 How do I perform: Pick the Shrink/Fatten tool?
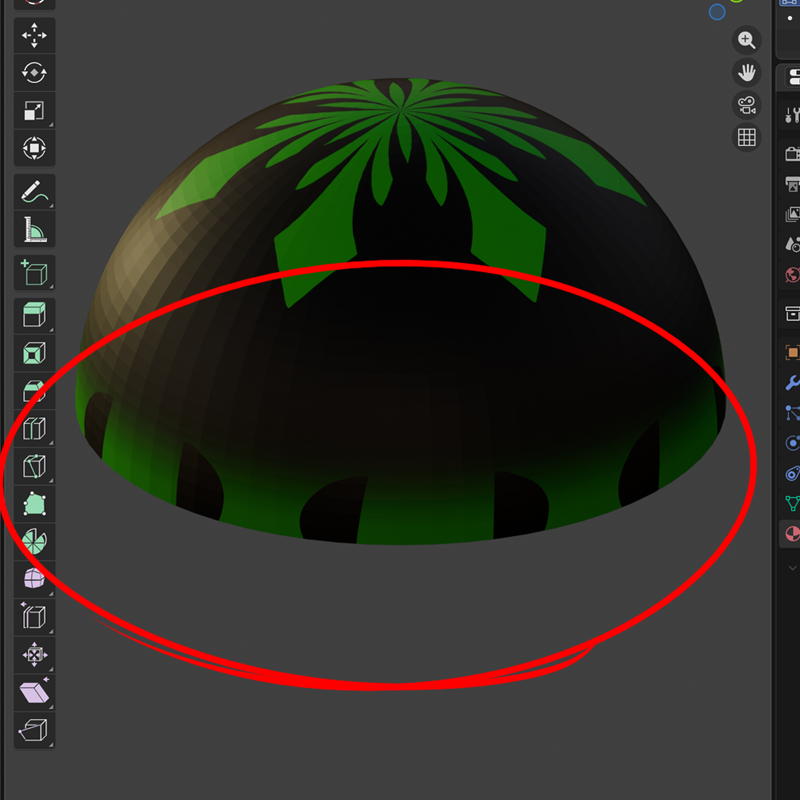[34, 655]
